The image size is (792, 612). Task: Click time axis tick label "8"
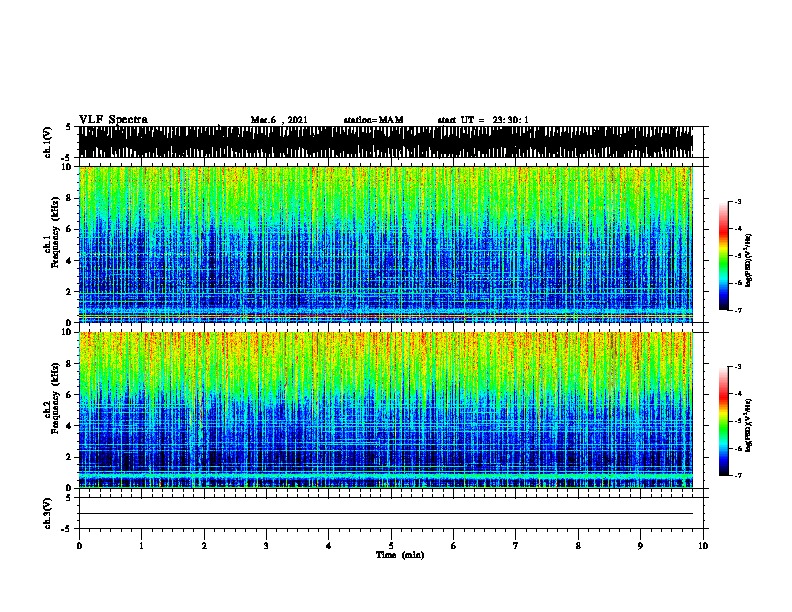578,546
